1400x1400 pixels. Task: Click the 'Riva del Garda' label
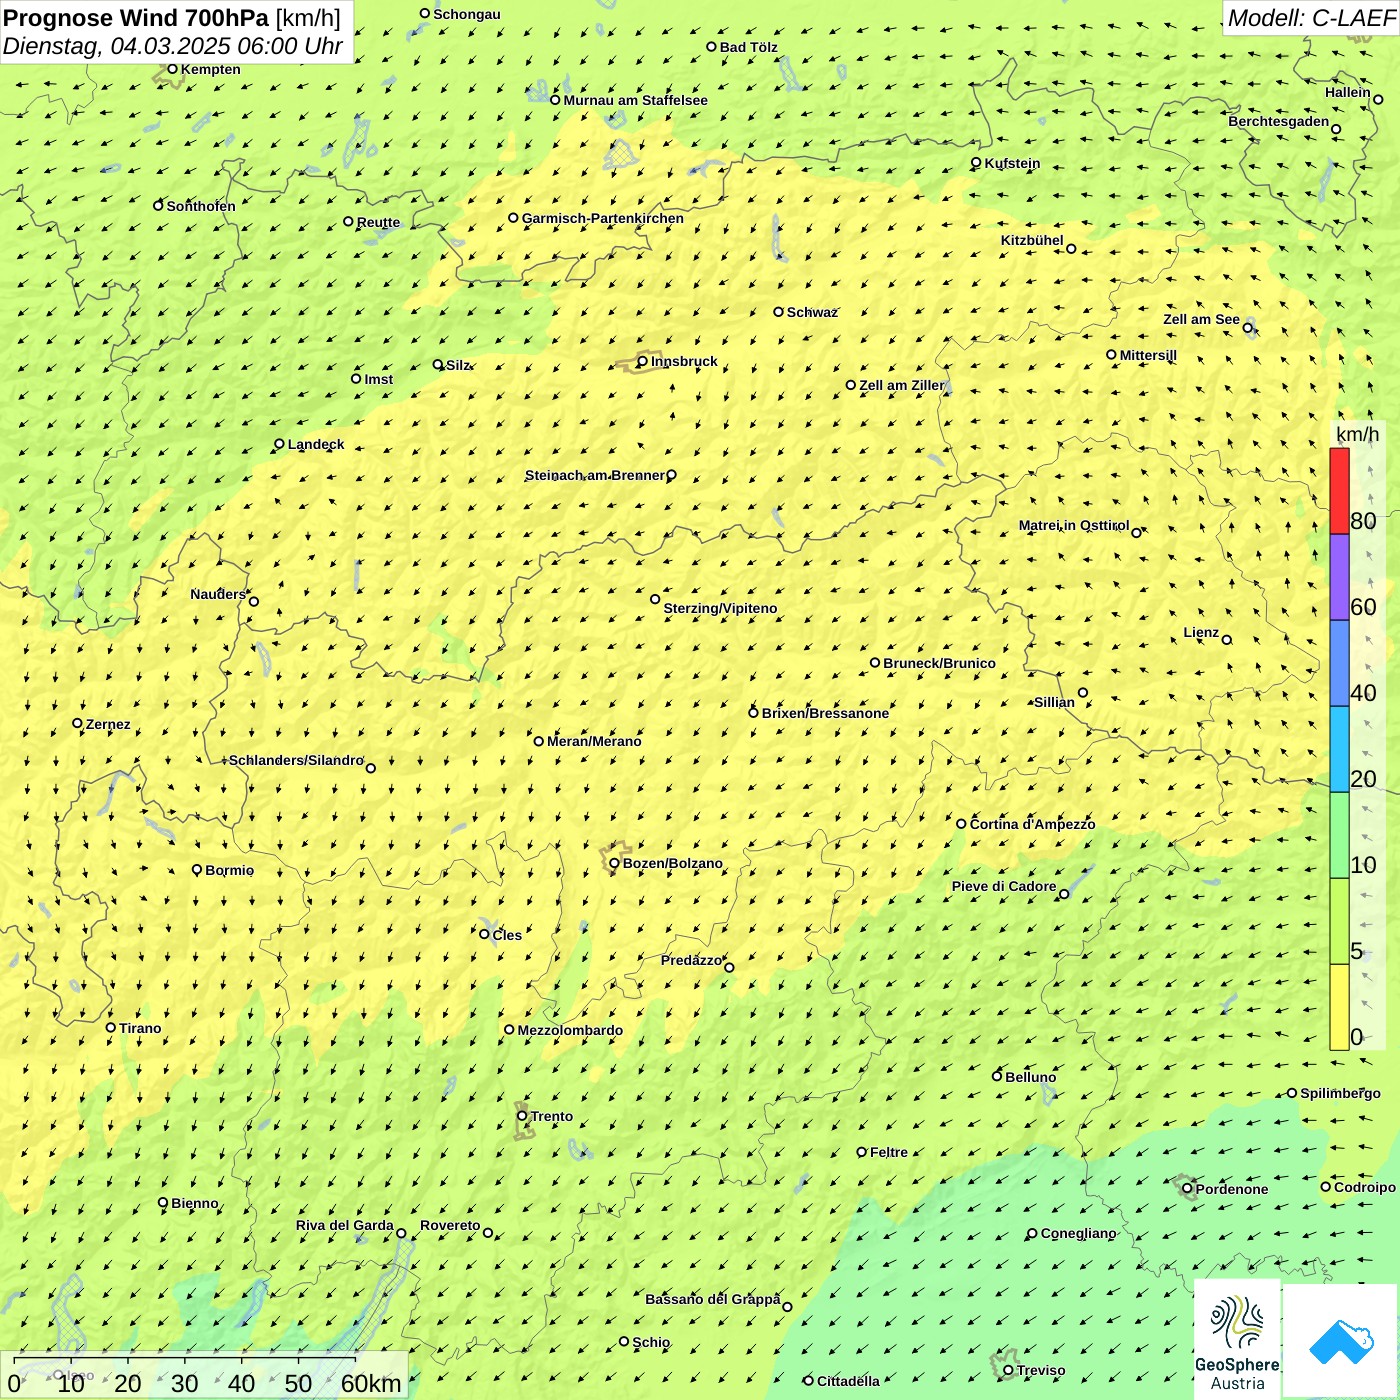[345, 1225]
